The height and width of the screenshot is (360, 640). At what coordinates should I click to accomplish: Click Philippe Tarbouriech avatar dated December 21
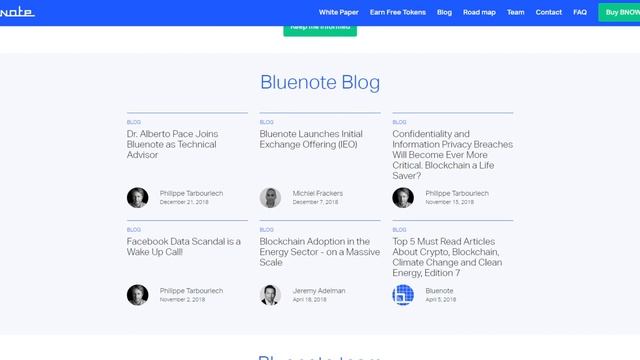point(138,198)
